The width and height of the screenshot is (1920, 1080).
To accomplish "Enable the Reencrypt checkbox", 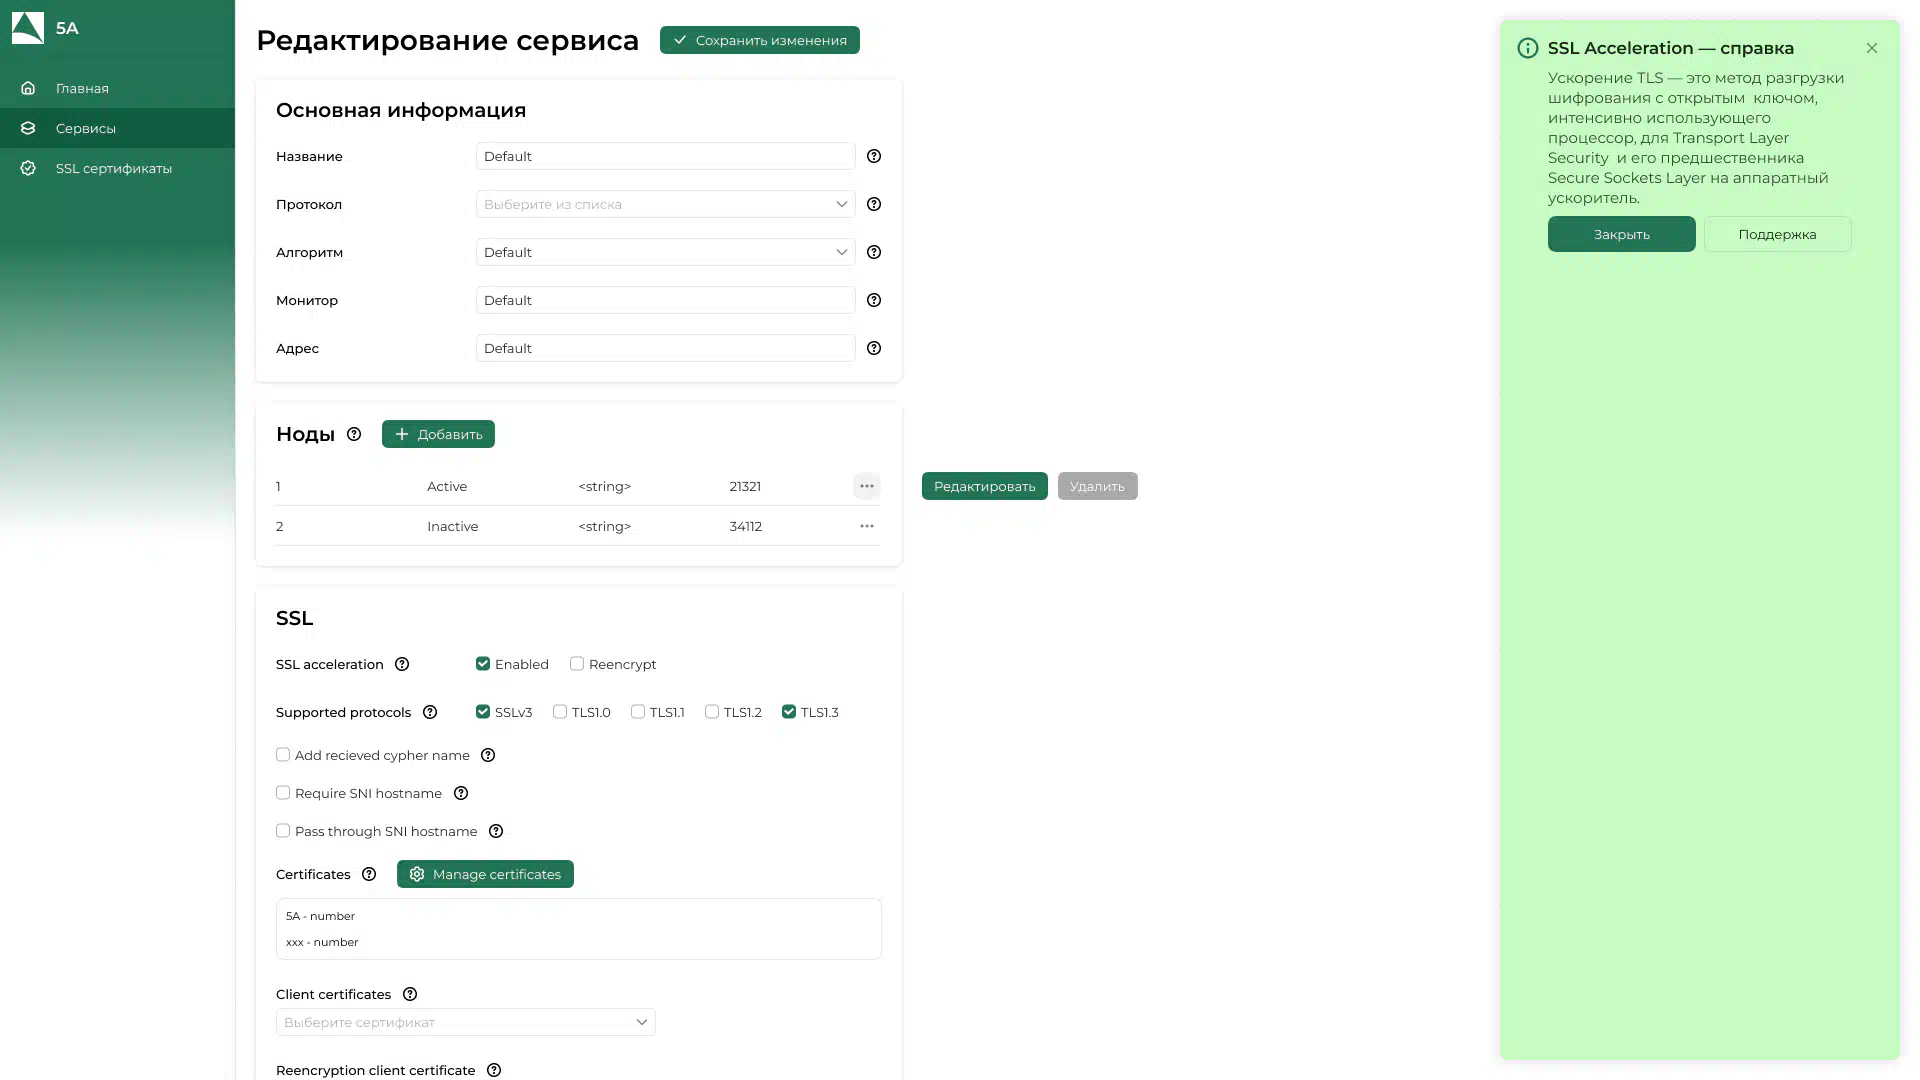I will pos(577,664).
